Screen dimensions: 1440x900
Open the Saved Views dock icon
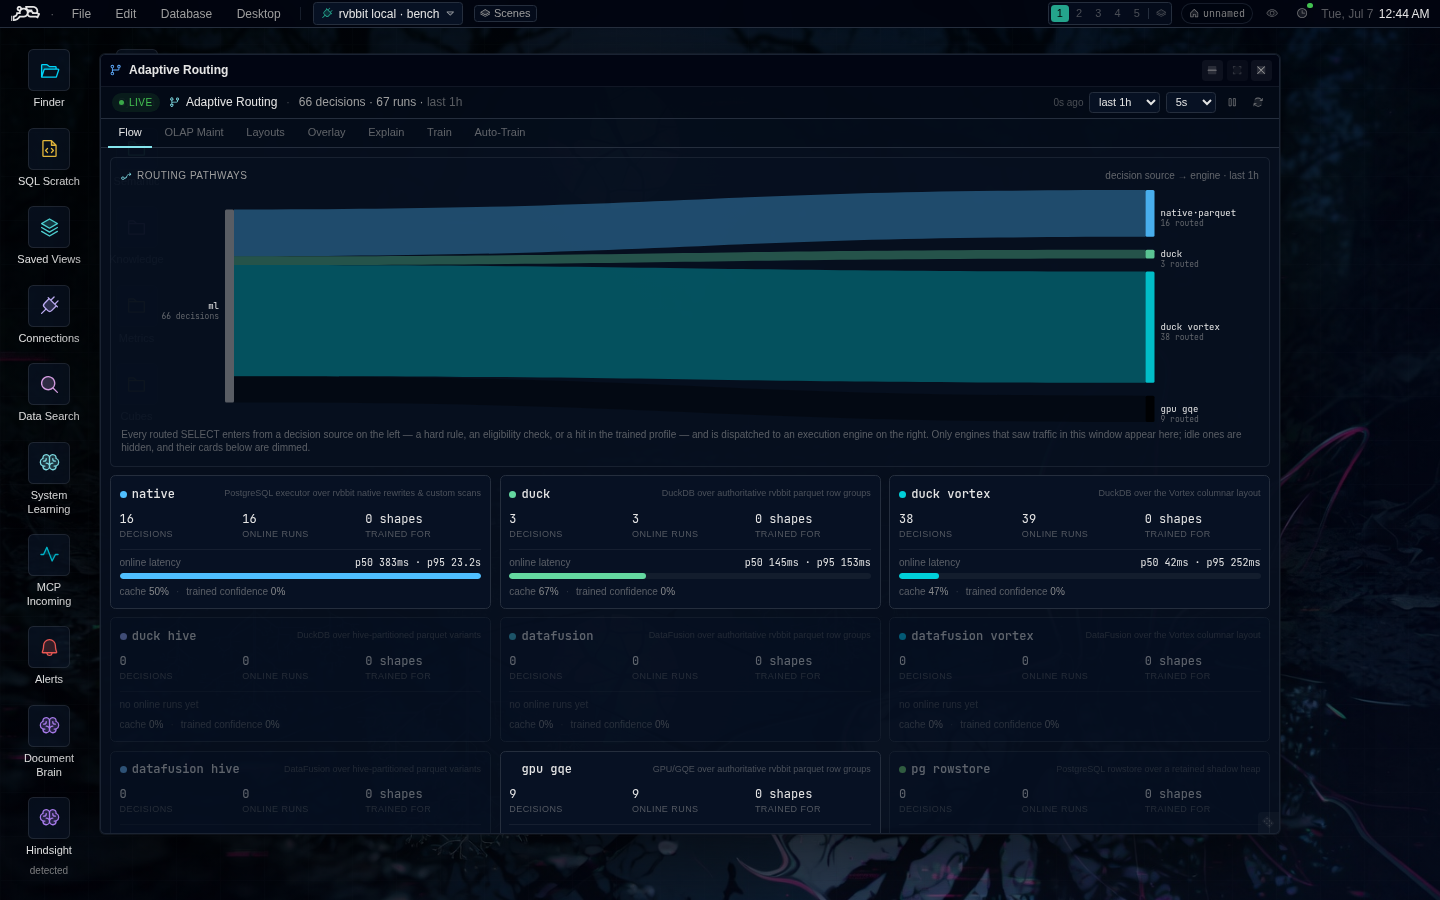pyautogui.click(x=49, y=227)
